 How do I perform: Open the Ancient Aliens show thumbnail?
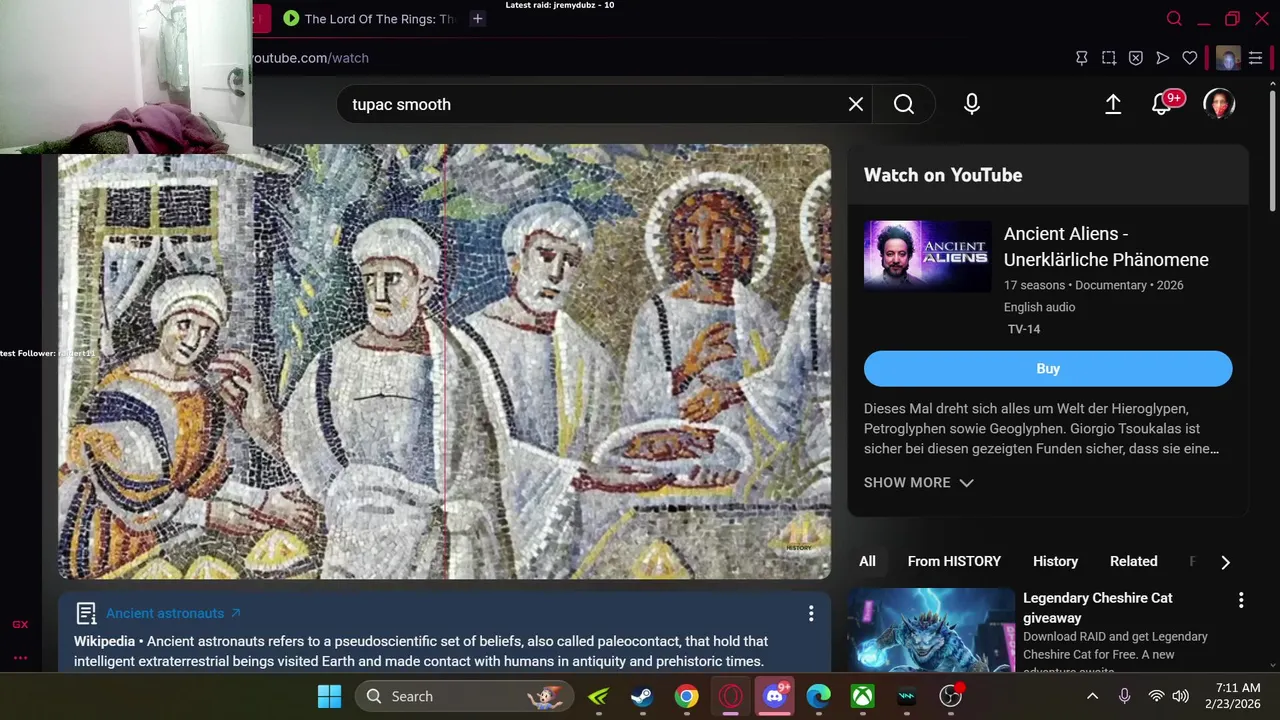(927, 256)
